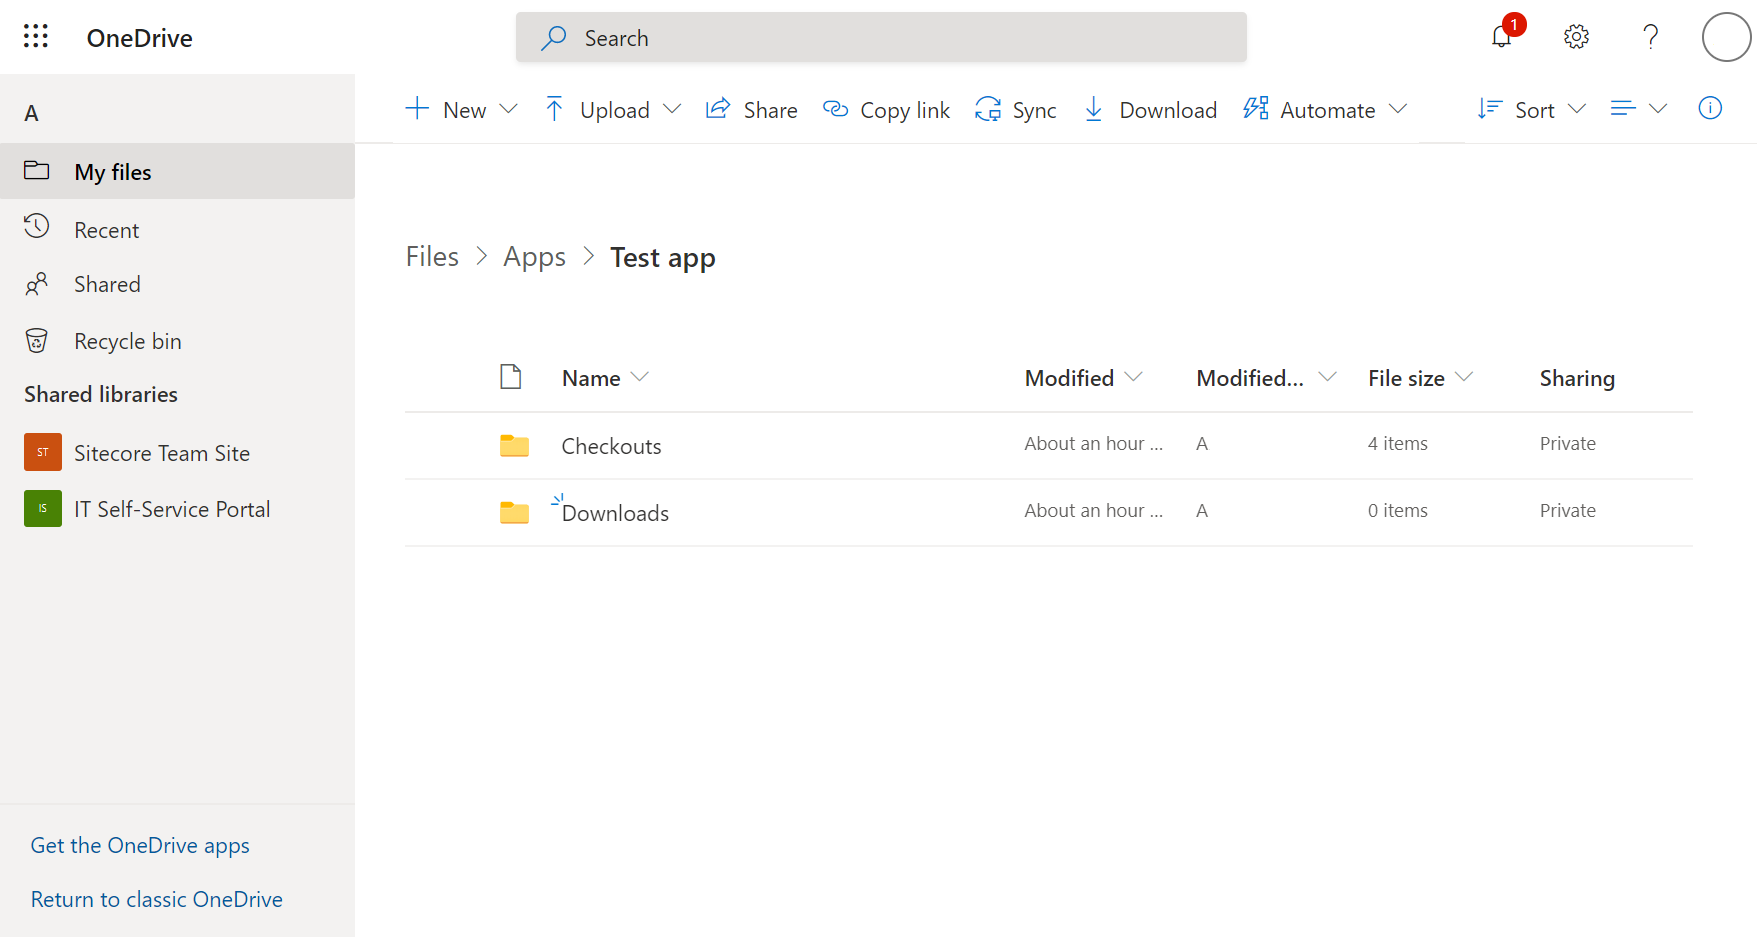1757x937 pixels.
Task: Click the help question mark icon
Action: point(1650,37)
